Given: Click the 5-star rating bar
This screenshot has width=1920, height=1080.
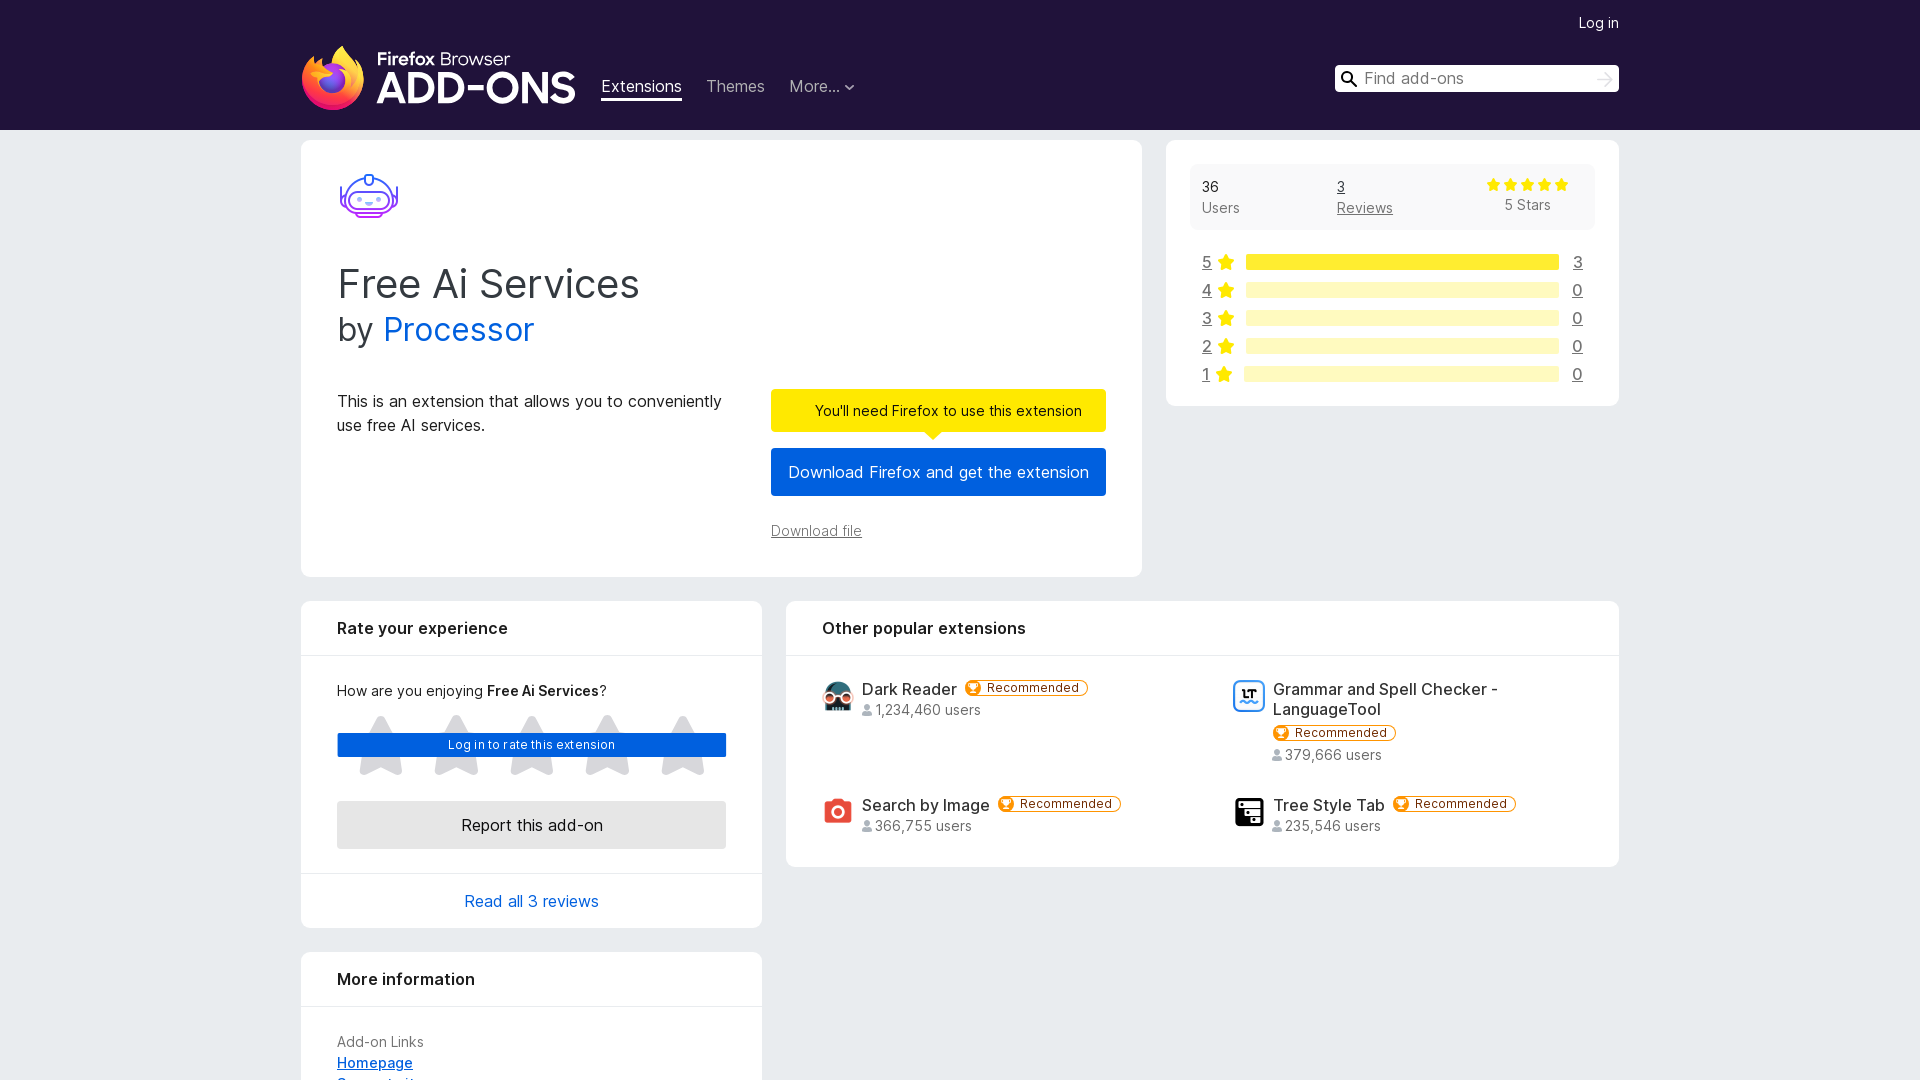Looking at the screenshot, I should (1402, 262).
